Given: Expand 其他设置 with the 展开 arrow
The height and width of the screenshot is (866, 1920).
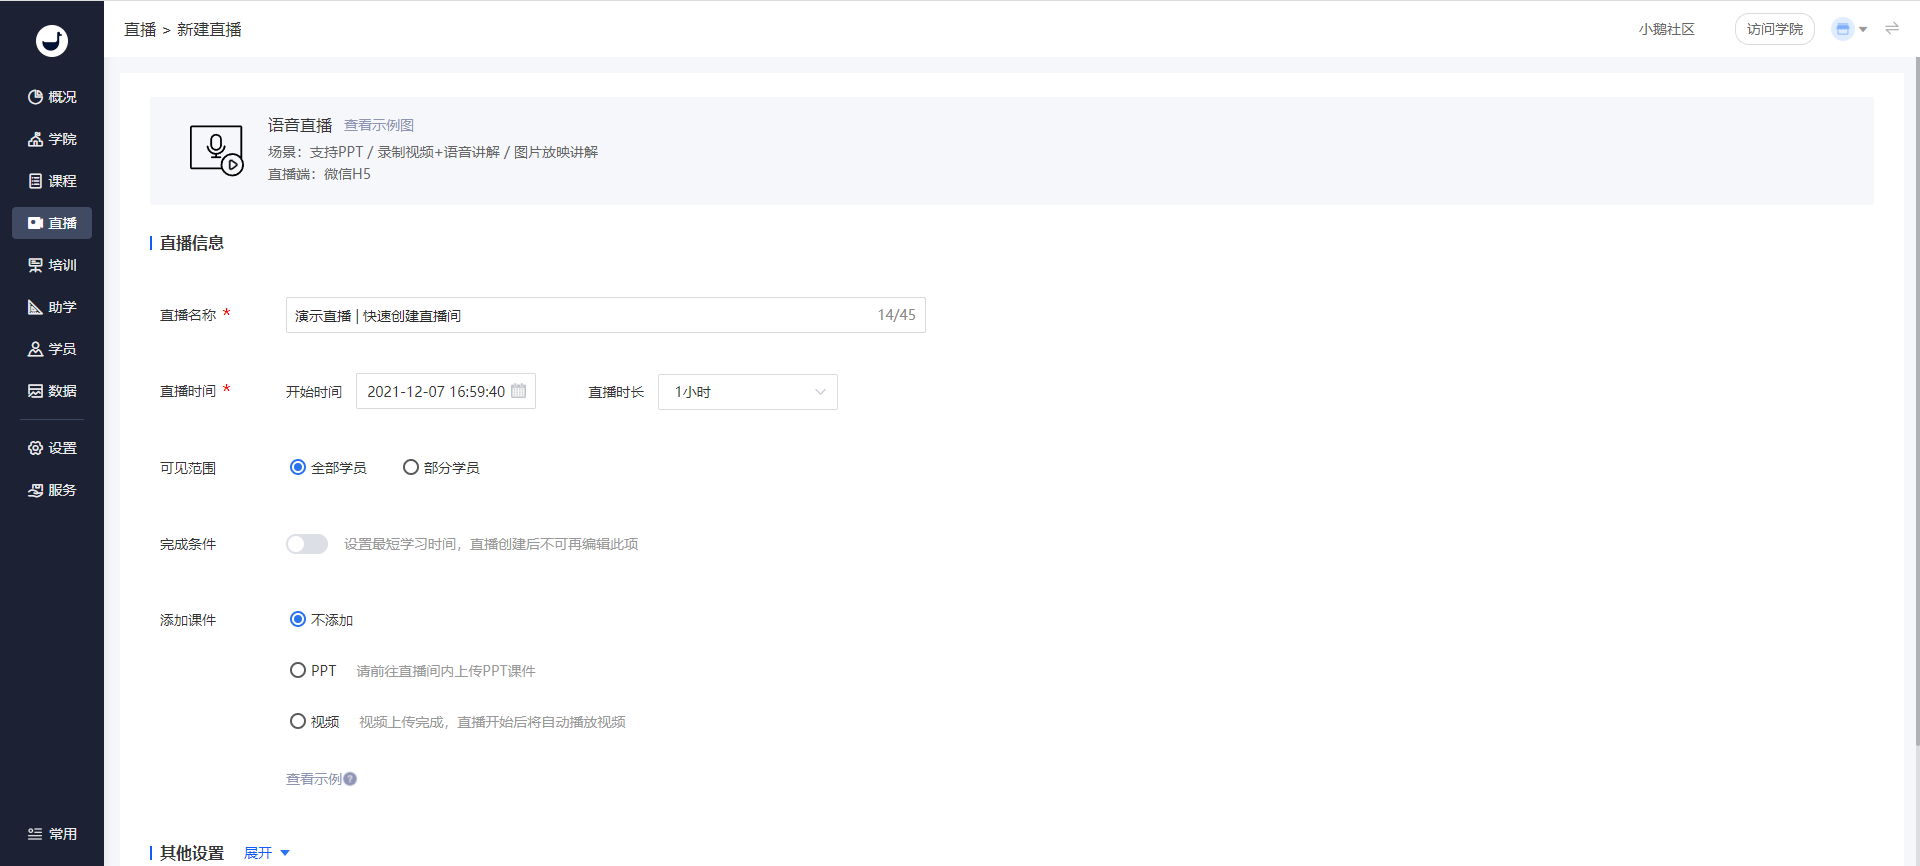Looking at the screenshot, I should click(267, 853).
